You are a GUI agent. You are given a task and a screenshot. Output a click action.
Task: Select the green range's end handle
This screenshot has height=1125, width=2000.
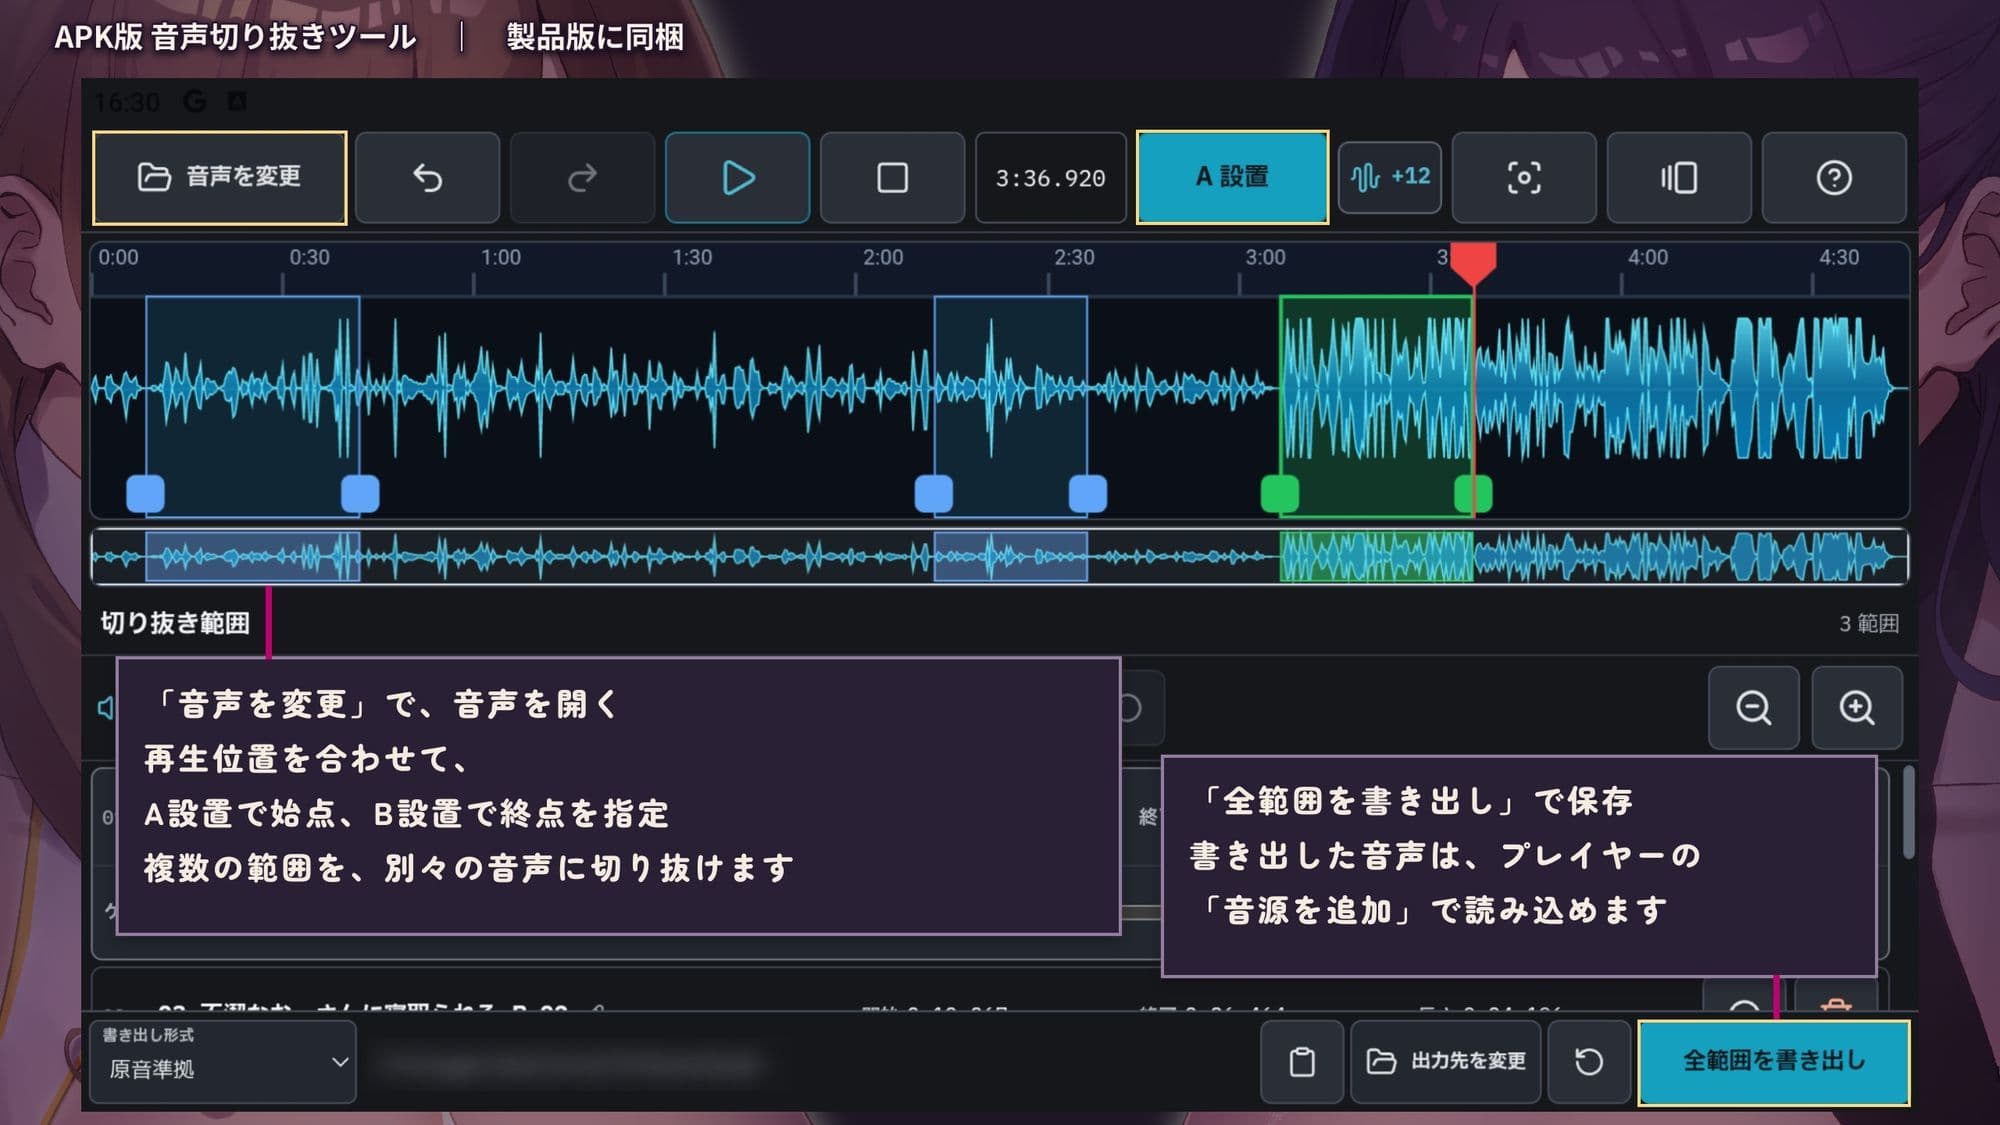(x=1473, y=494)
